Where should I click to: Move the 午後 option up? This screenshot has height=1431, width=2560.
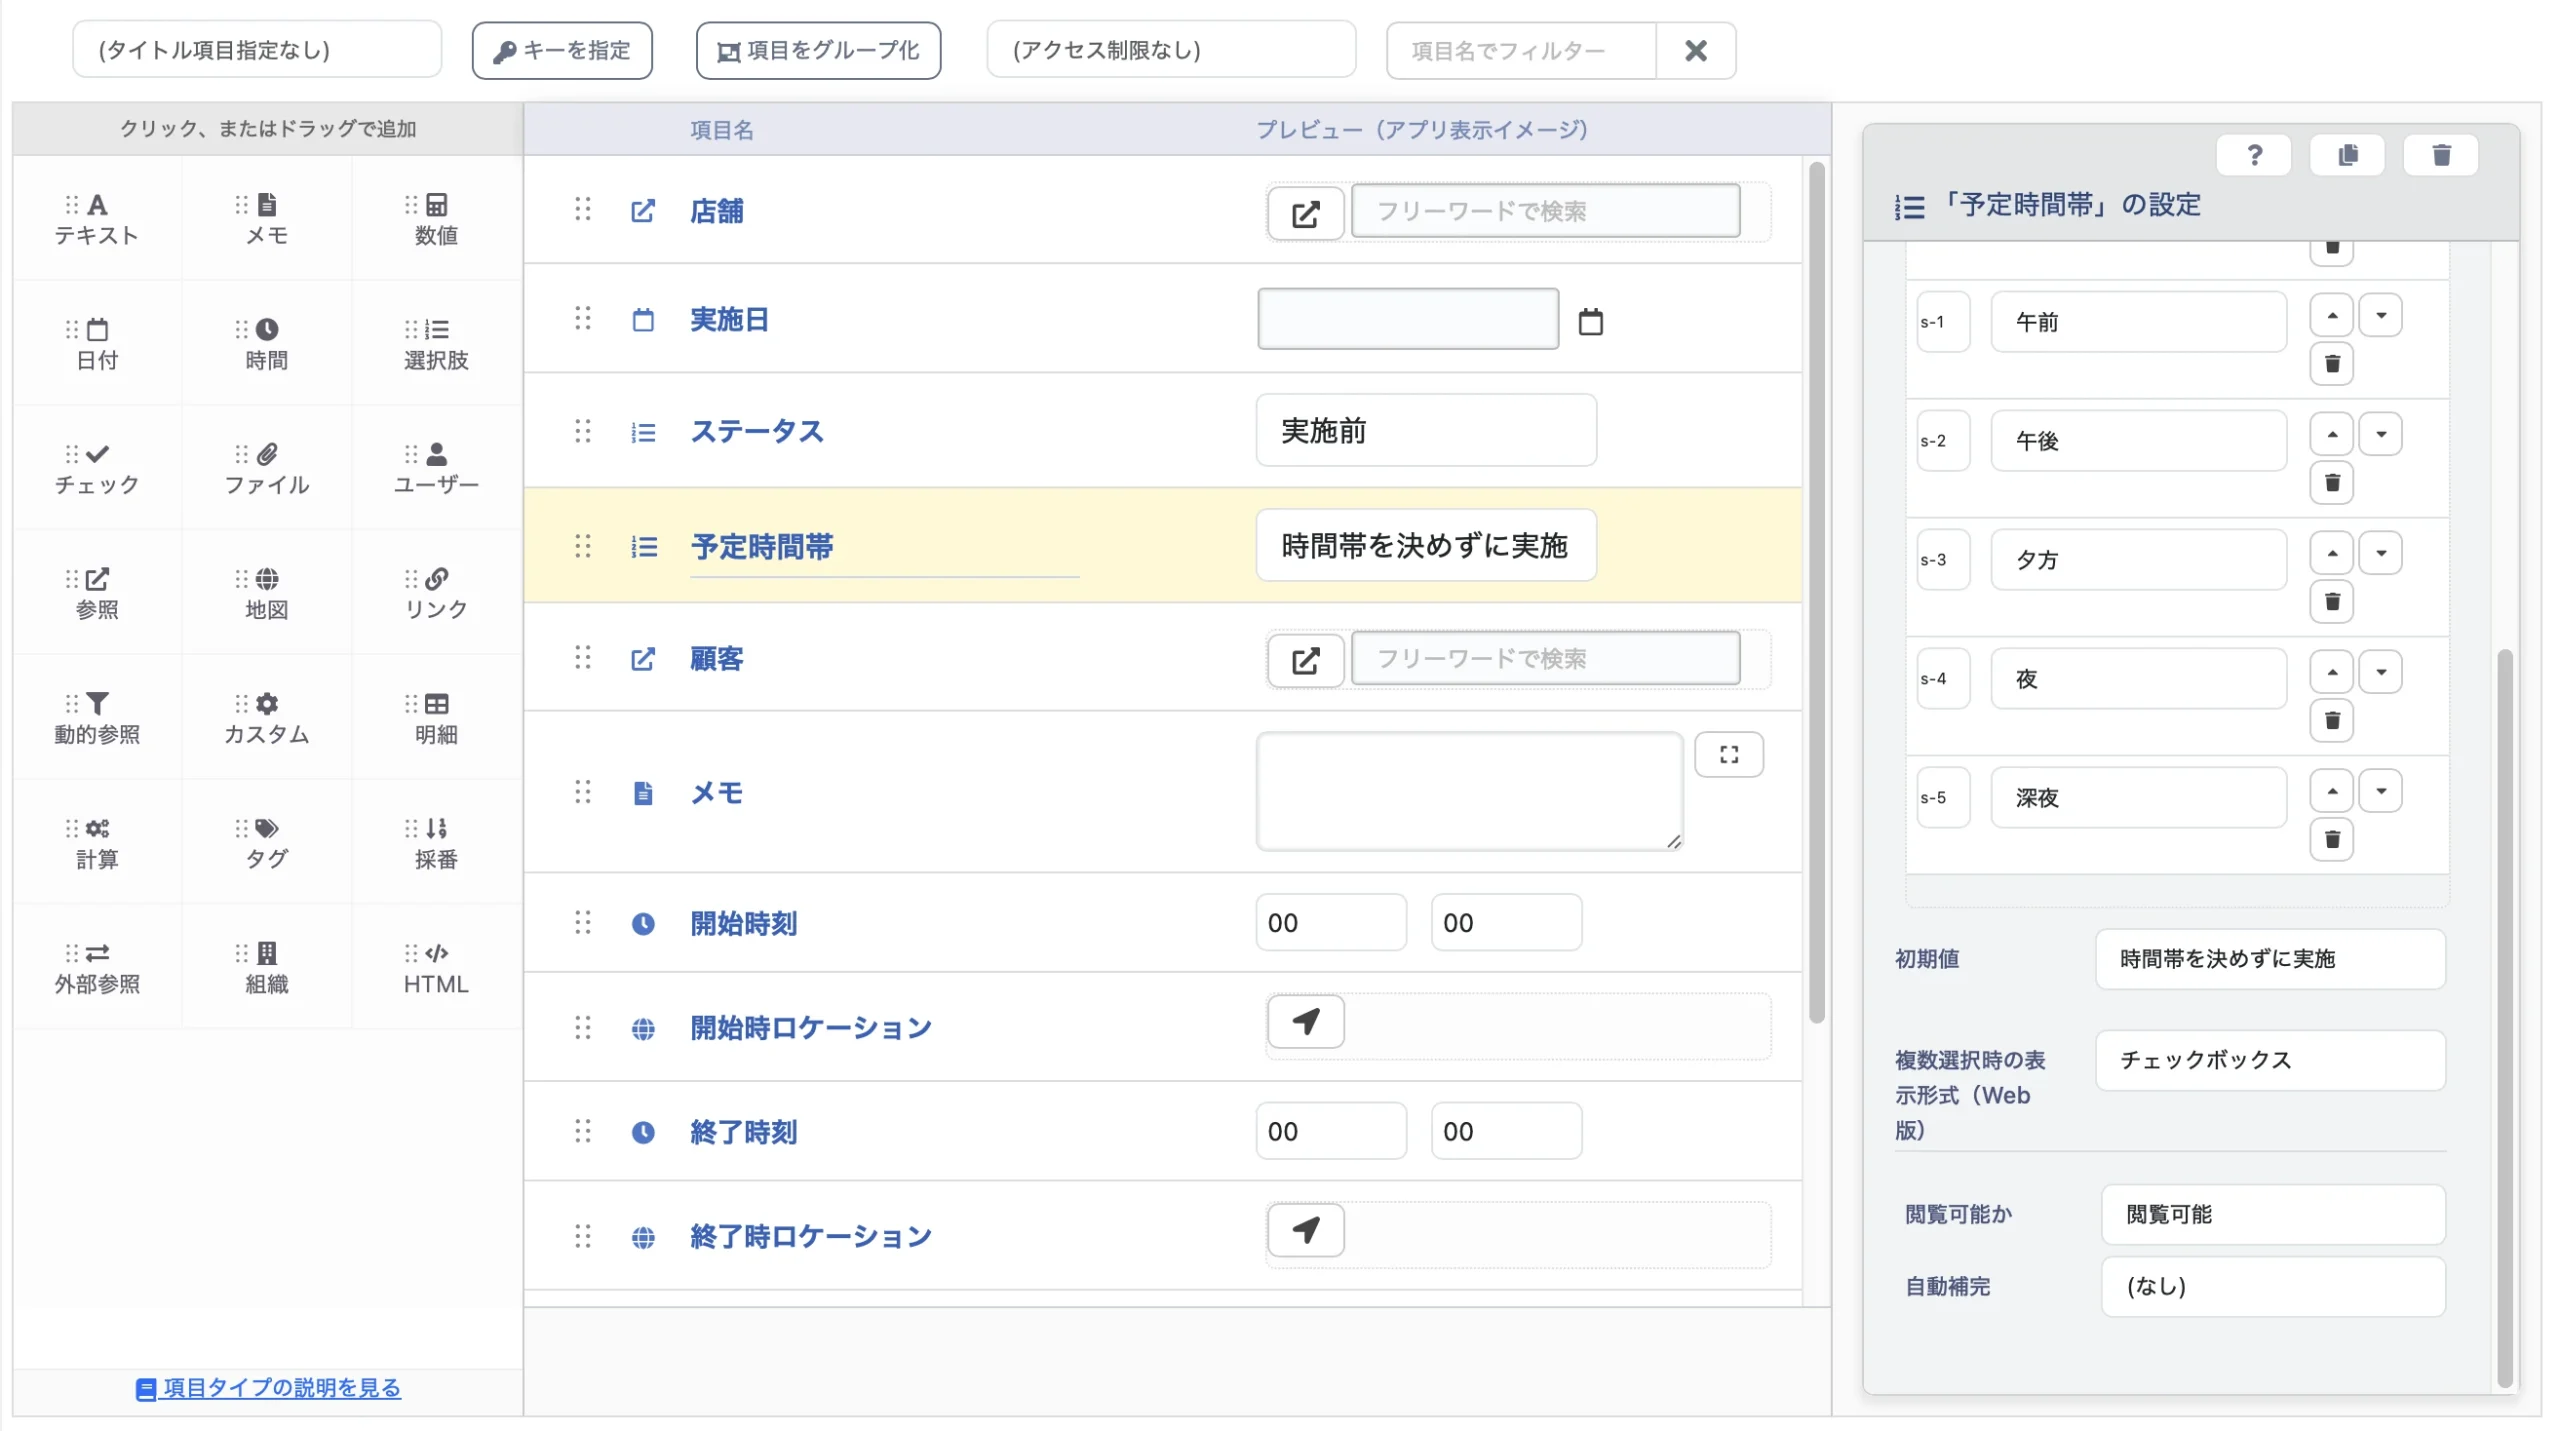(2331, 435)
